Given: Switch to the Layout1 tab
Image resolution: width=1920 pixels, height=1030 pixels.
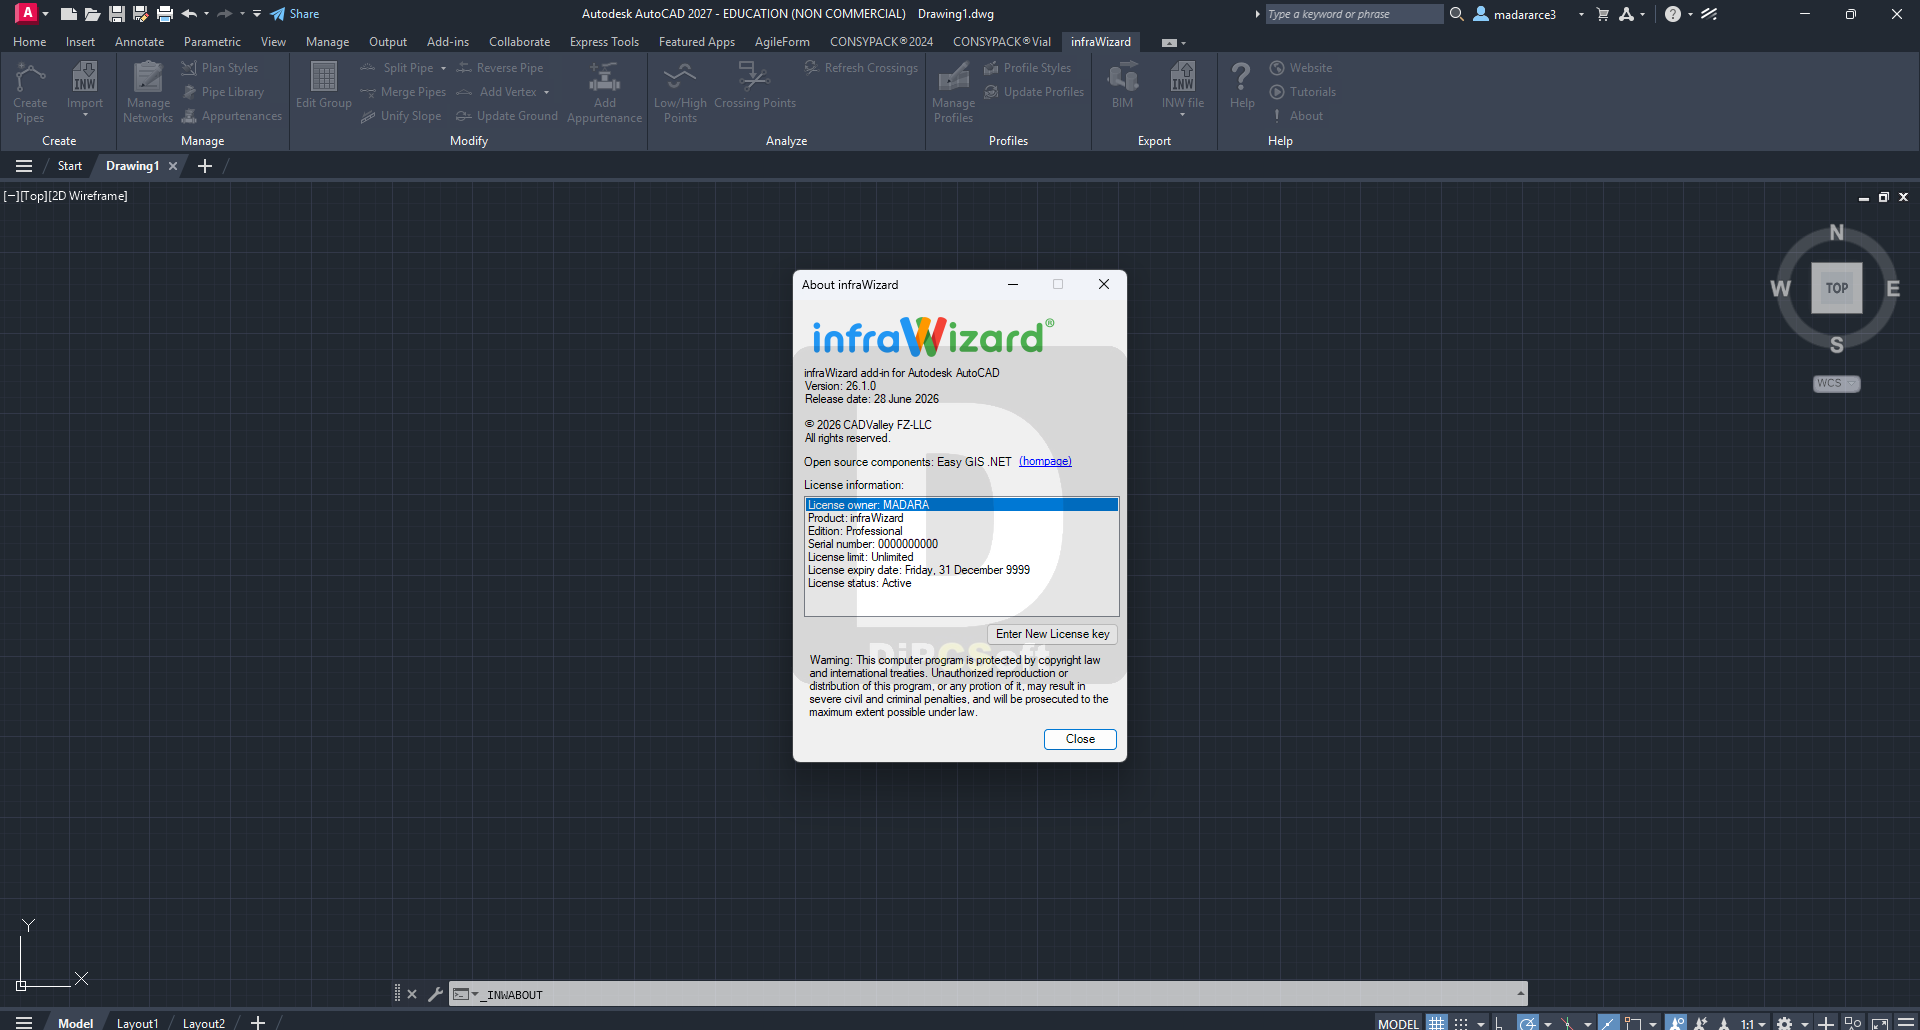Looking at the screenshot, I should (x=137, y=1023).
